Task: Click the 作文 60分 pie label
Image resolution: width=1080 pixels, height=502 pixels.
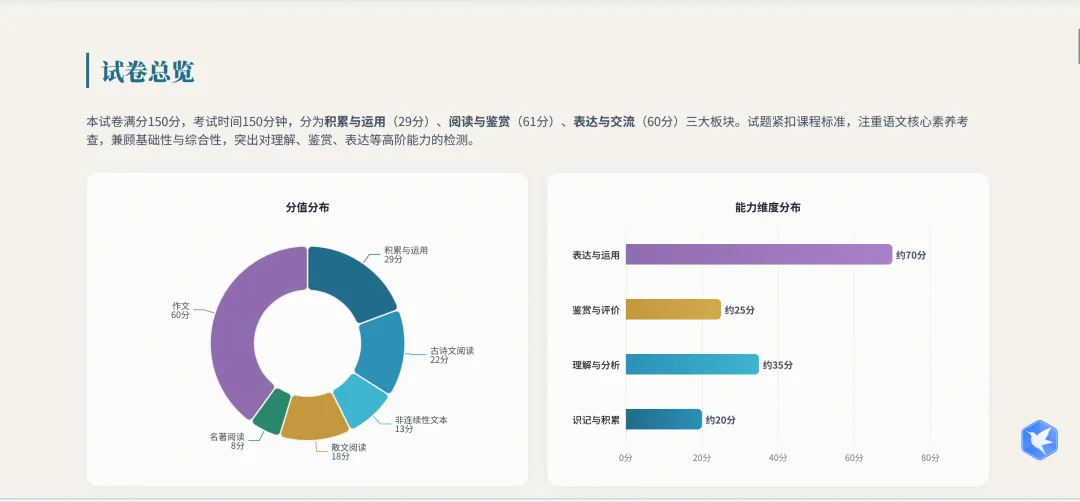Action: 180,310
